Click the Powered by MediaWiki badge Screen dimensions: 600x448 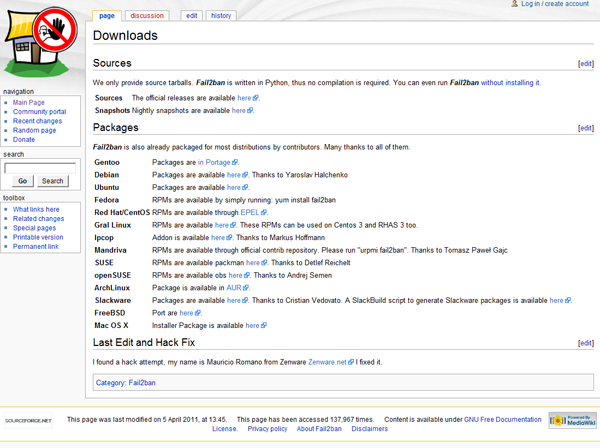[572, 420]
